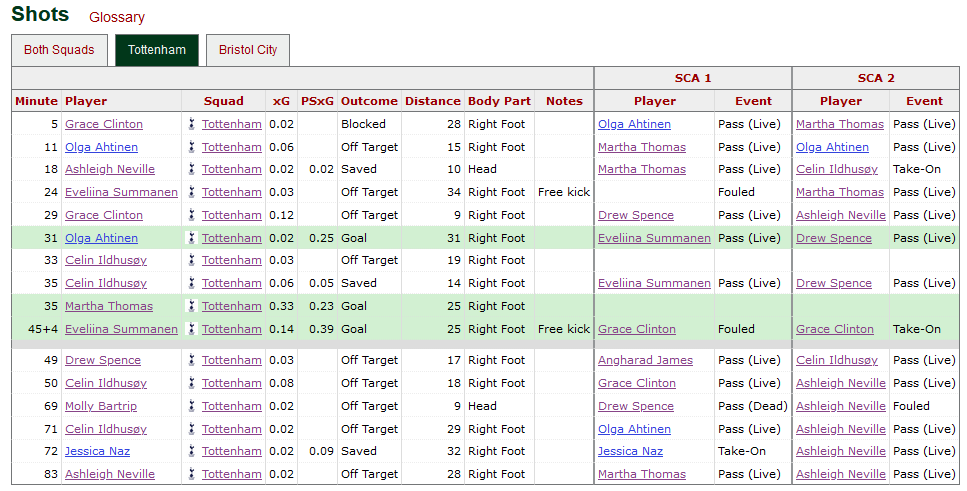Sort by Body Part column header
Screen dimensions: 967x491
[500, 101]
